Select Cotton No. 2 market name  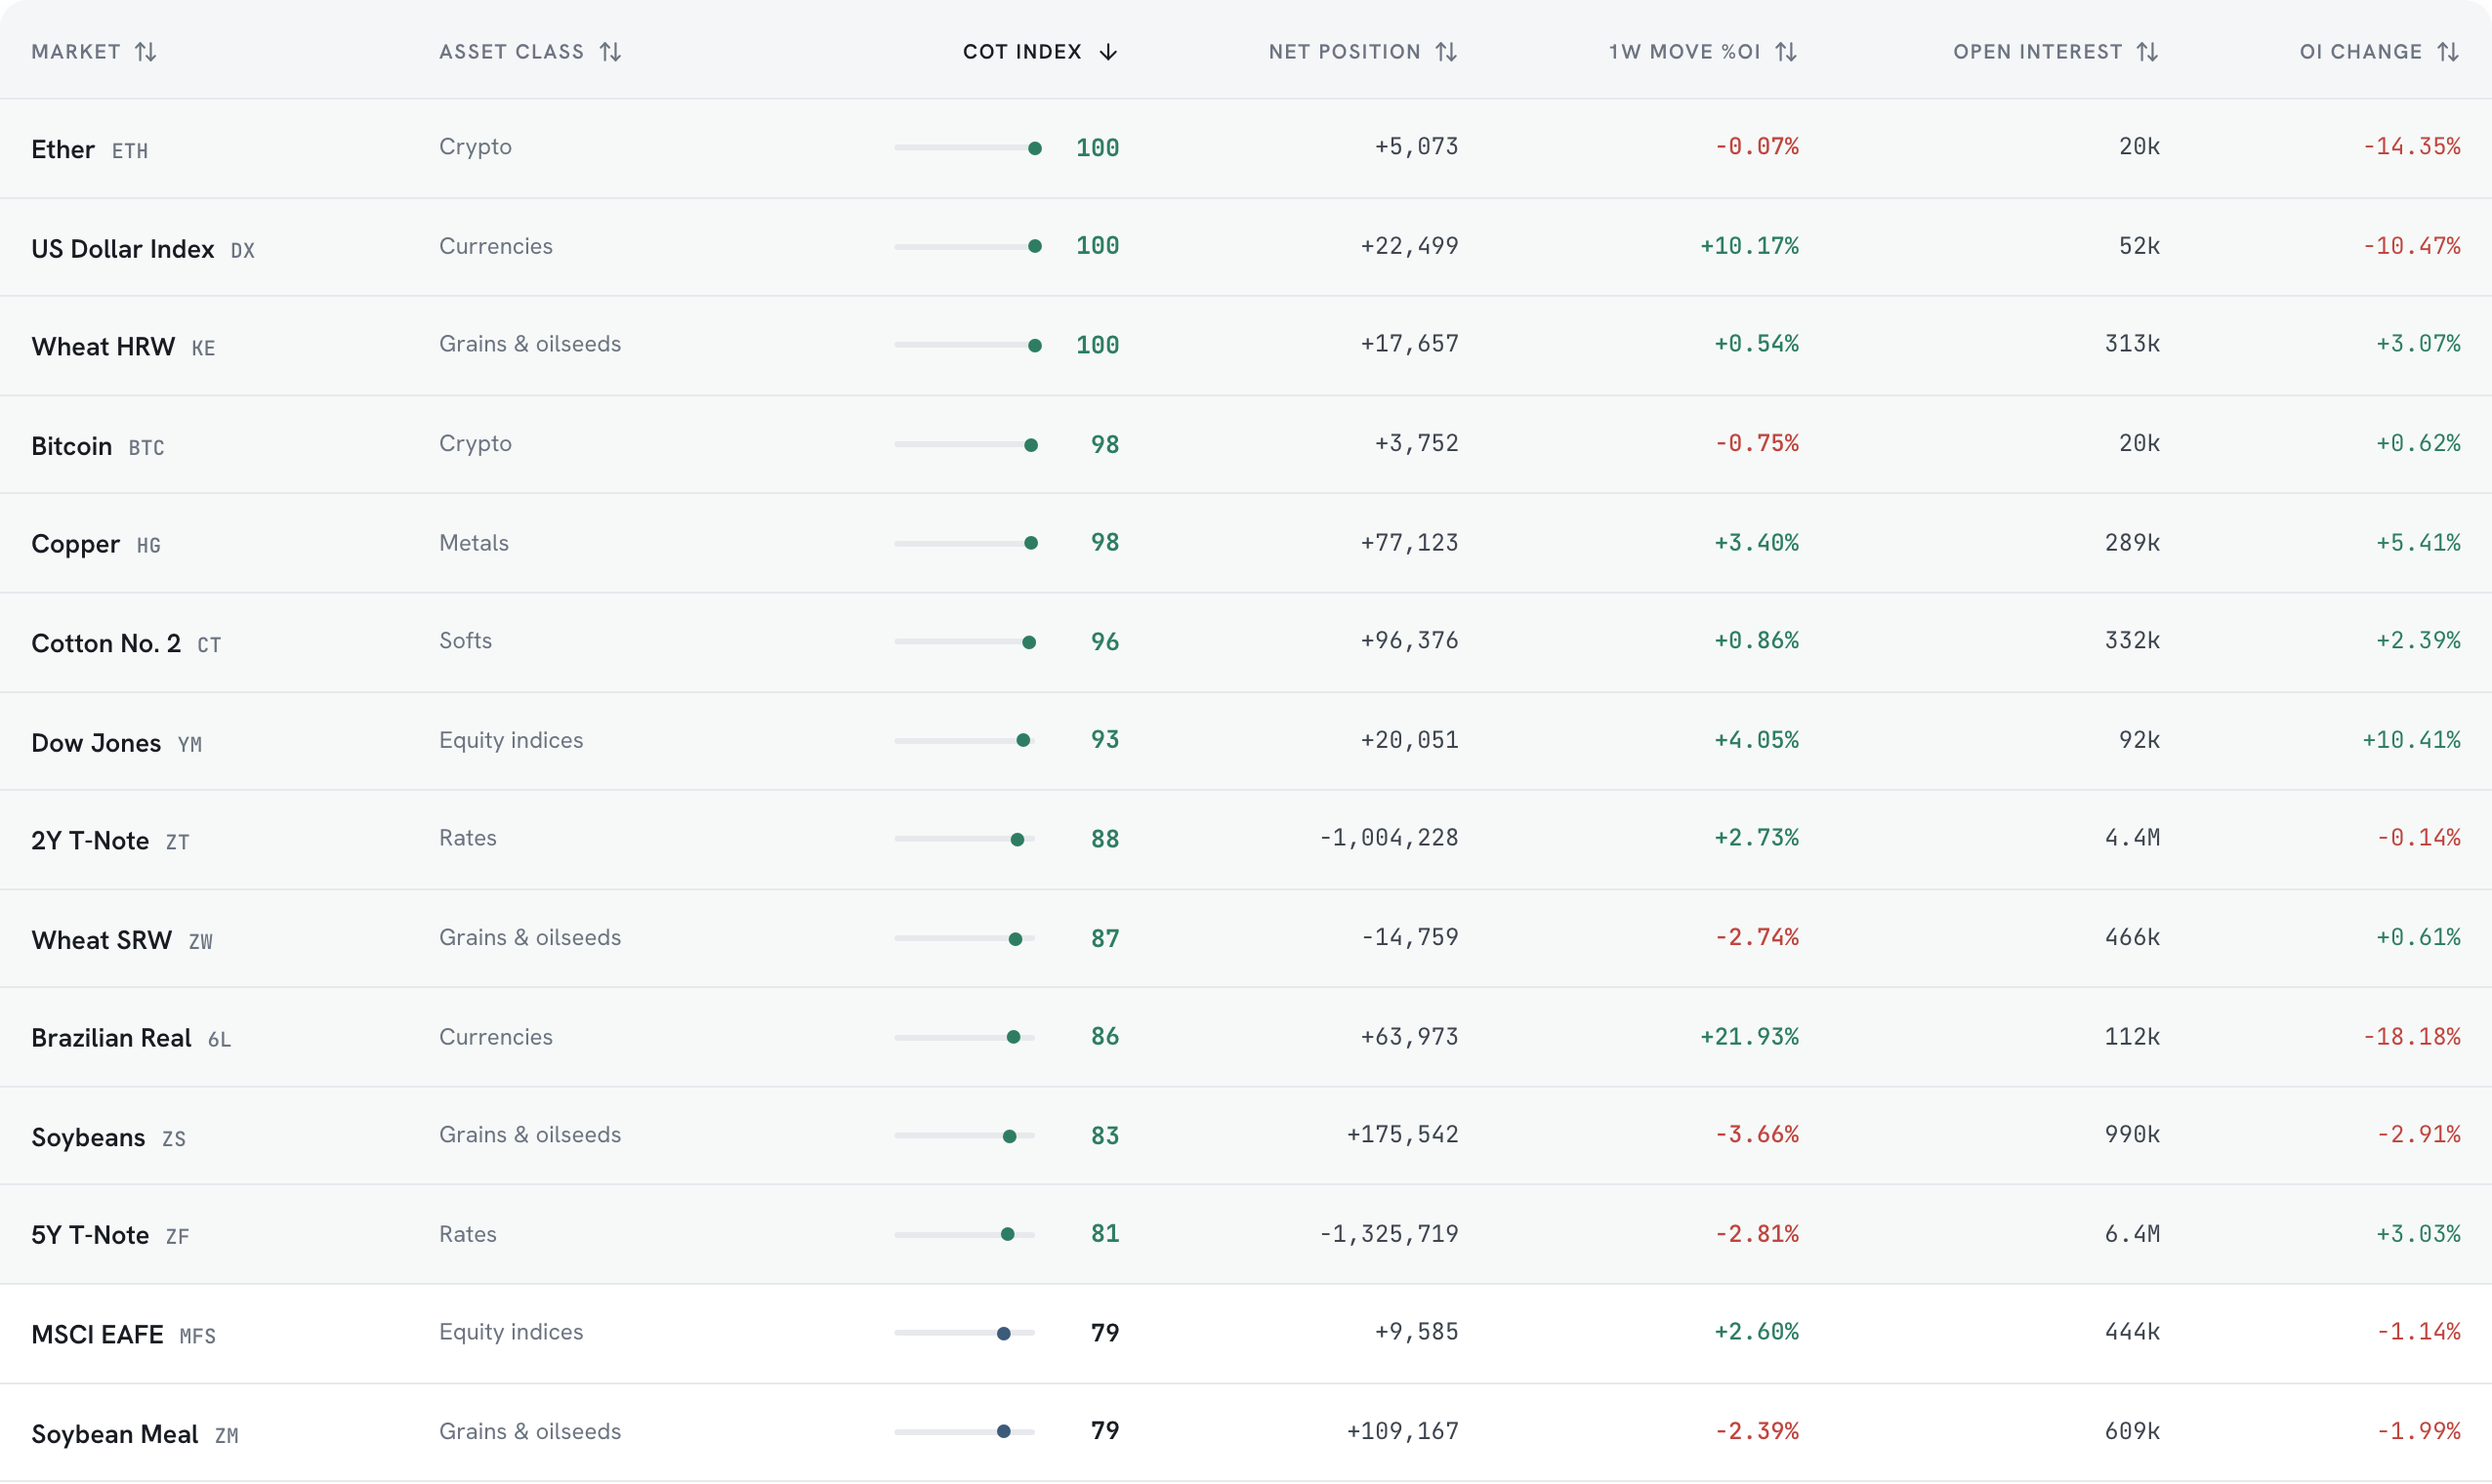pyautogui.click(x=106, y=643)
